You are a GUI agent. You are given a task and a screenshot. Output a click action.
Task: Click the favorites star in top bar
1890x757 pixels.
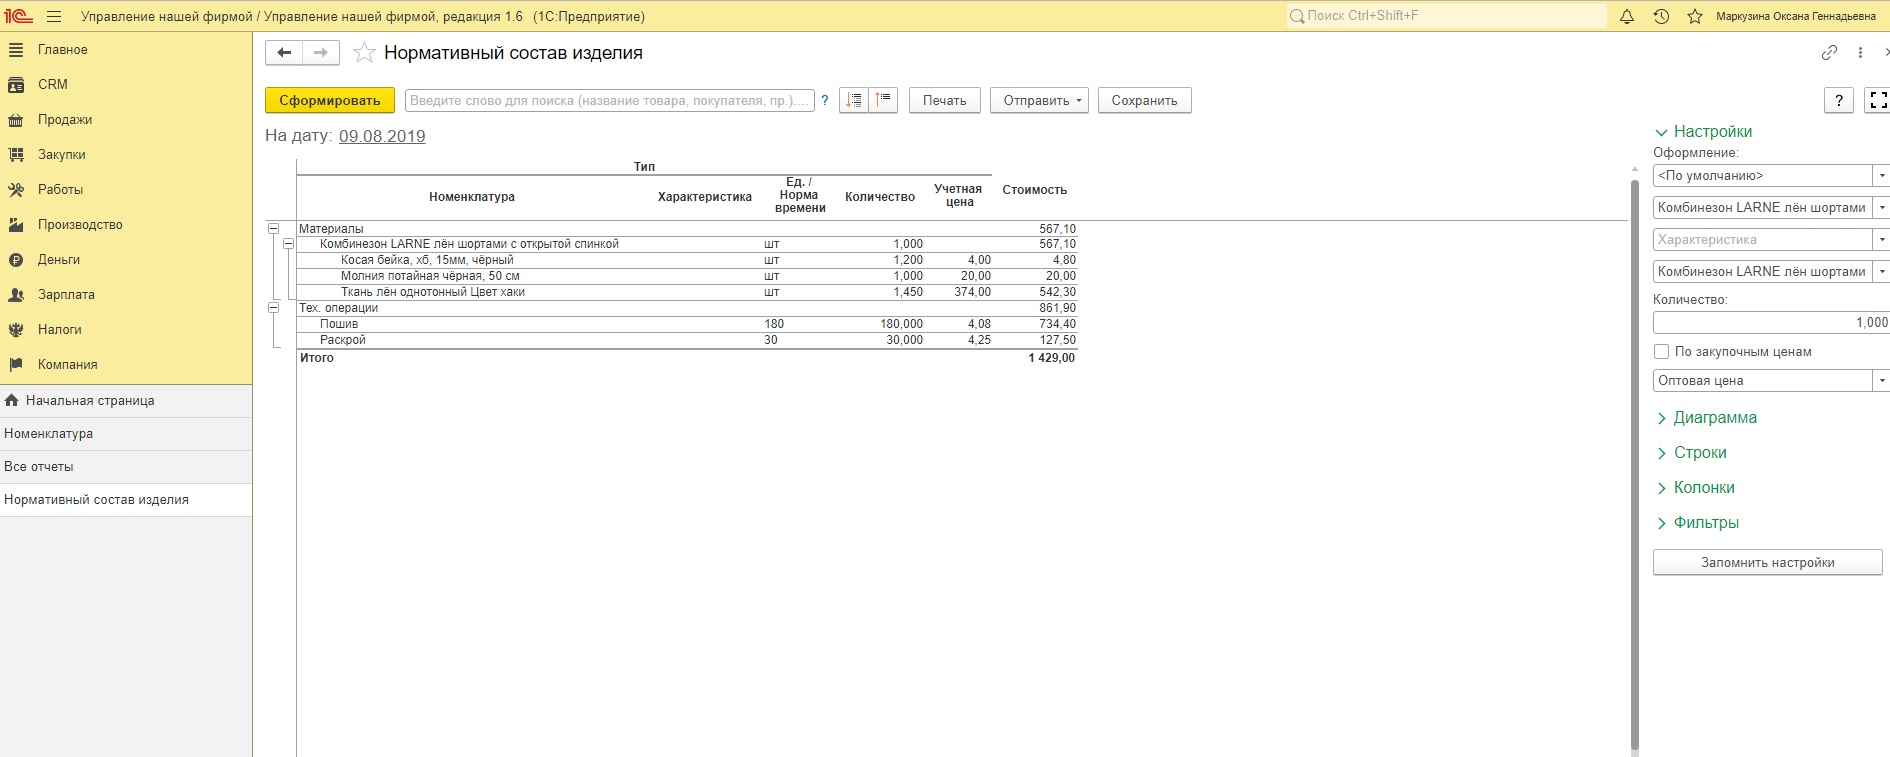tap(1695, 17)
